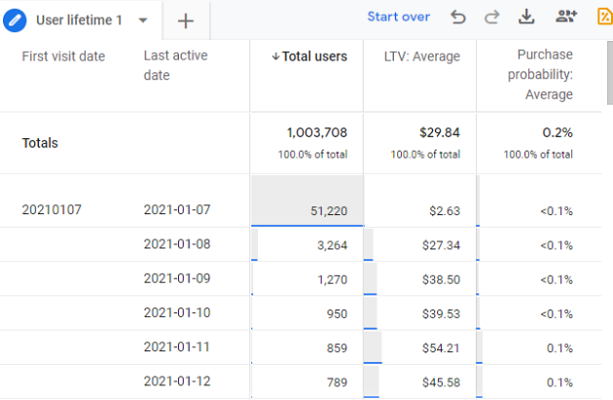Click the LTV: Average column header
The height and width of the screenshot is (400, 613).
point(422,57)
